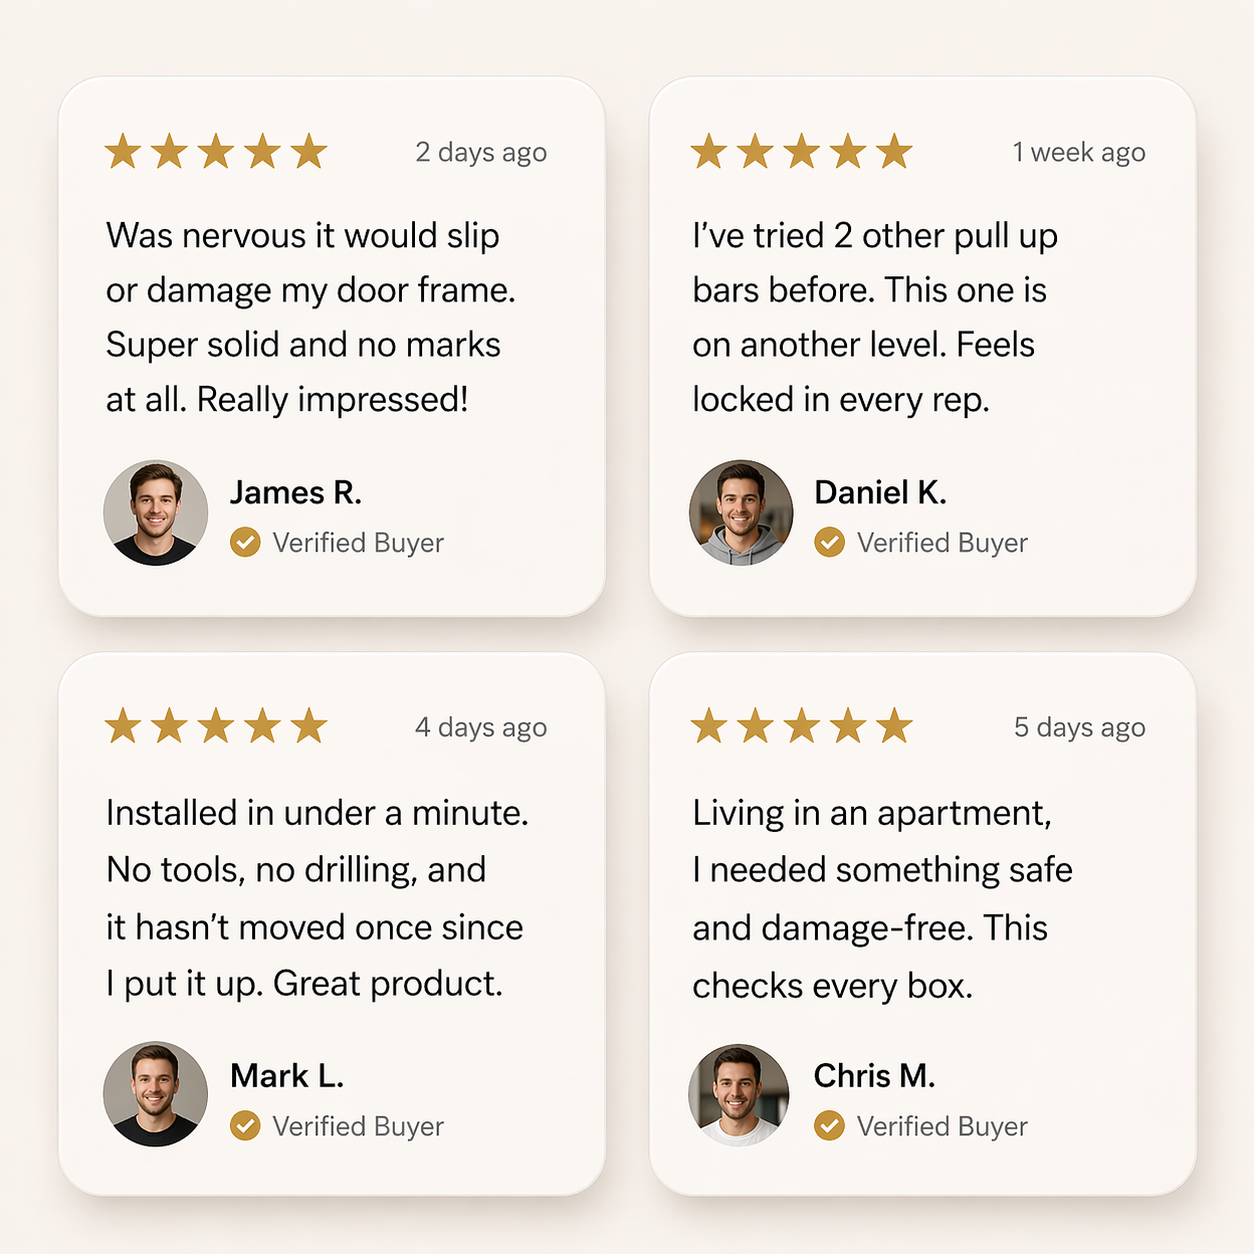This screenshot has height=1254, width=1254.
Task: Click the fifth star in Daniel K.'s review
Action: click(x=894, y=152)
